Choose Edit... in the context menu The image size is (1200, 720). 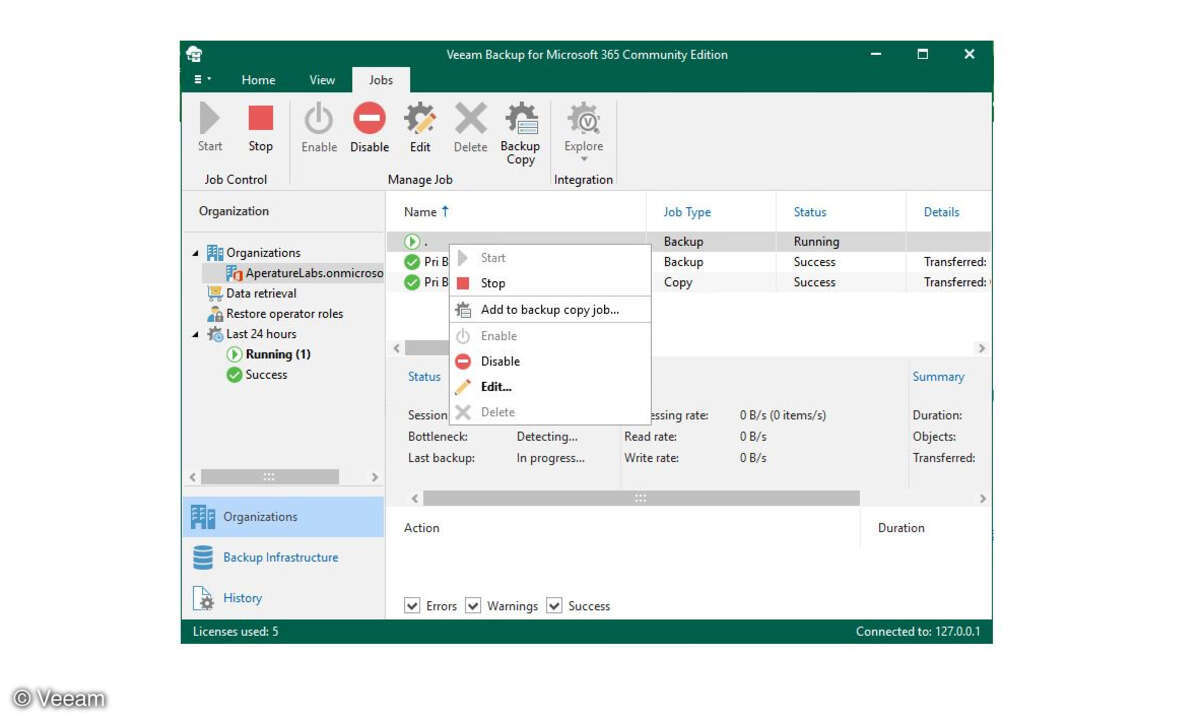tap(550, 386)
